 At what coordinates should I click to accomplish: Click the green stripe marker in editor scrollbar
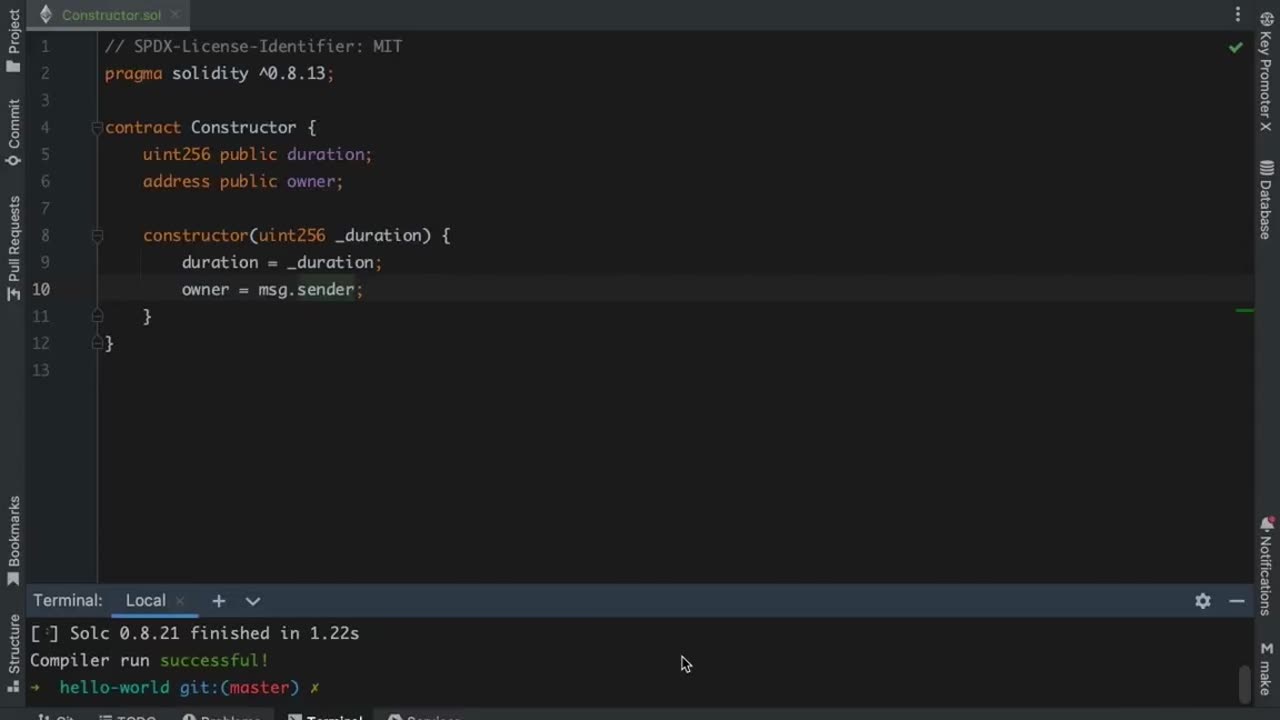tap(1245, 311)
